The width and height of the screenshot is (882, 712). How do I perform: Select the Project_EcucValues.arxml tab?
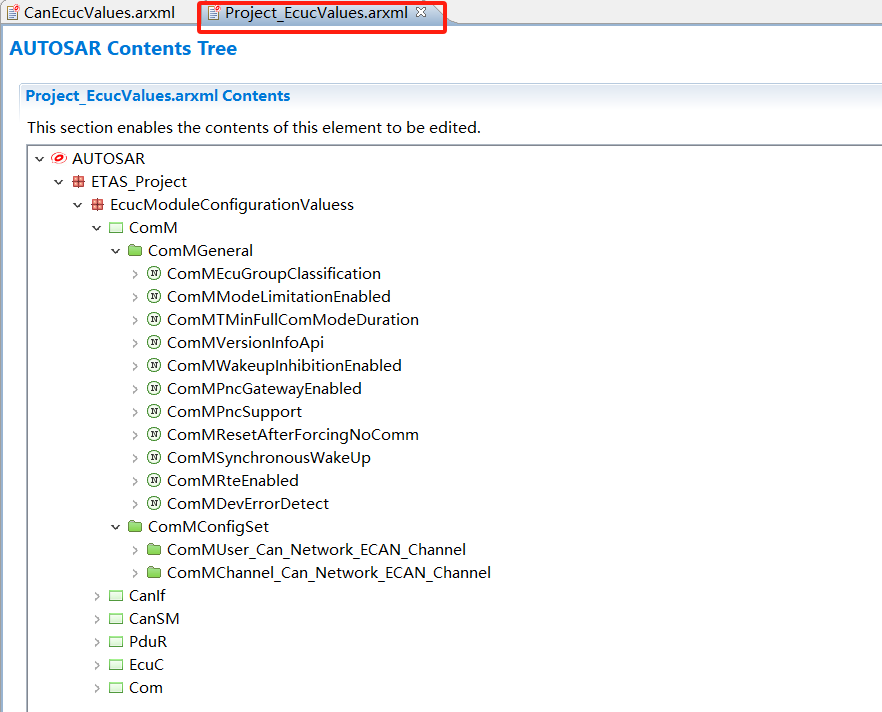pos(315,13)
